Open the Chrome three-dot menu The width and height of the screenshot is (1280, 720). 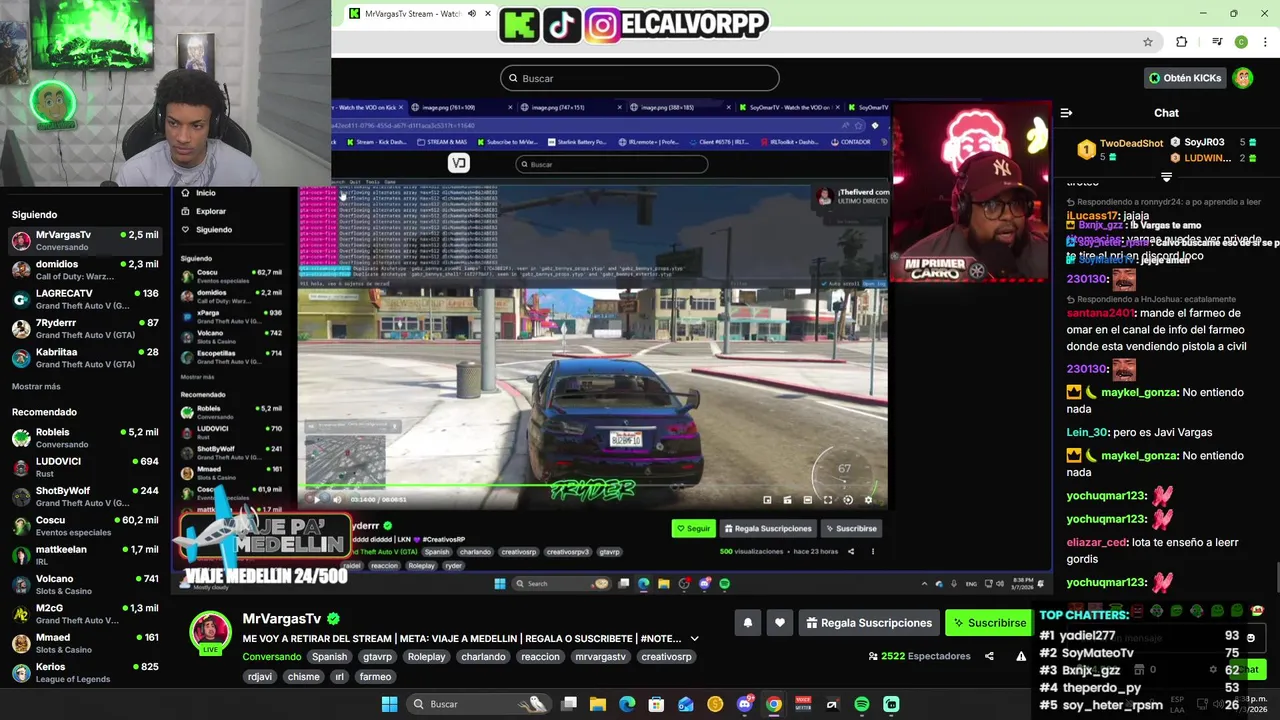pos(1266,42)
